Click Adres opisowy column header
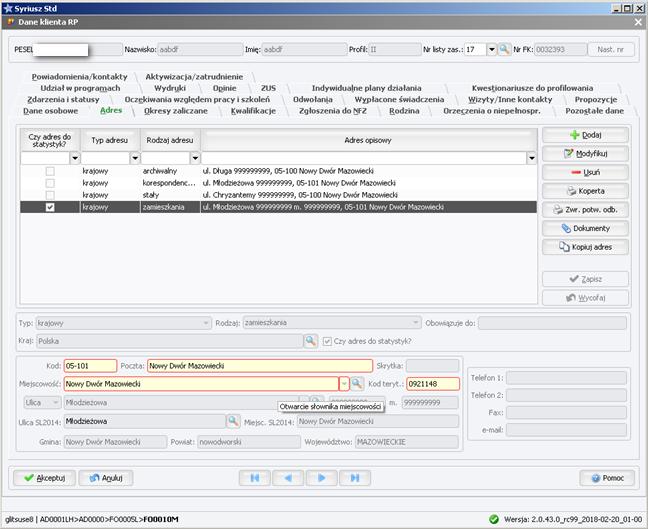The height and width of the screenshot is (529, 648). click(368, 140)
